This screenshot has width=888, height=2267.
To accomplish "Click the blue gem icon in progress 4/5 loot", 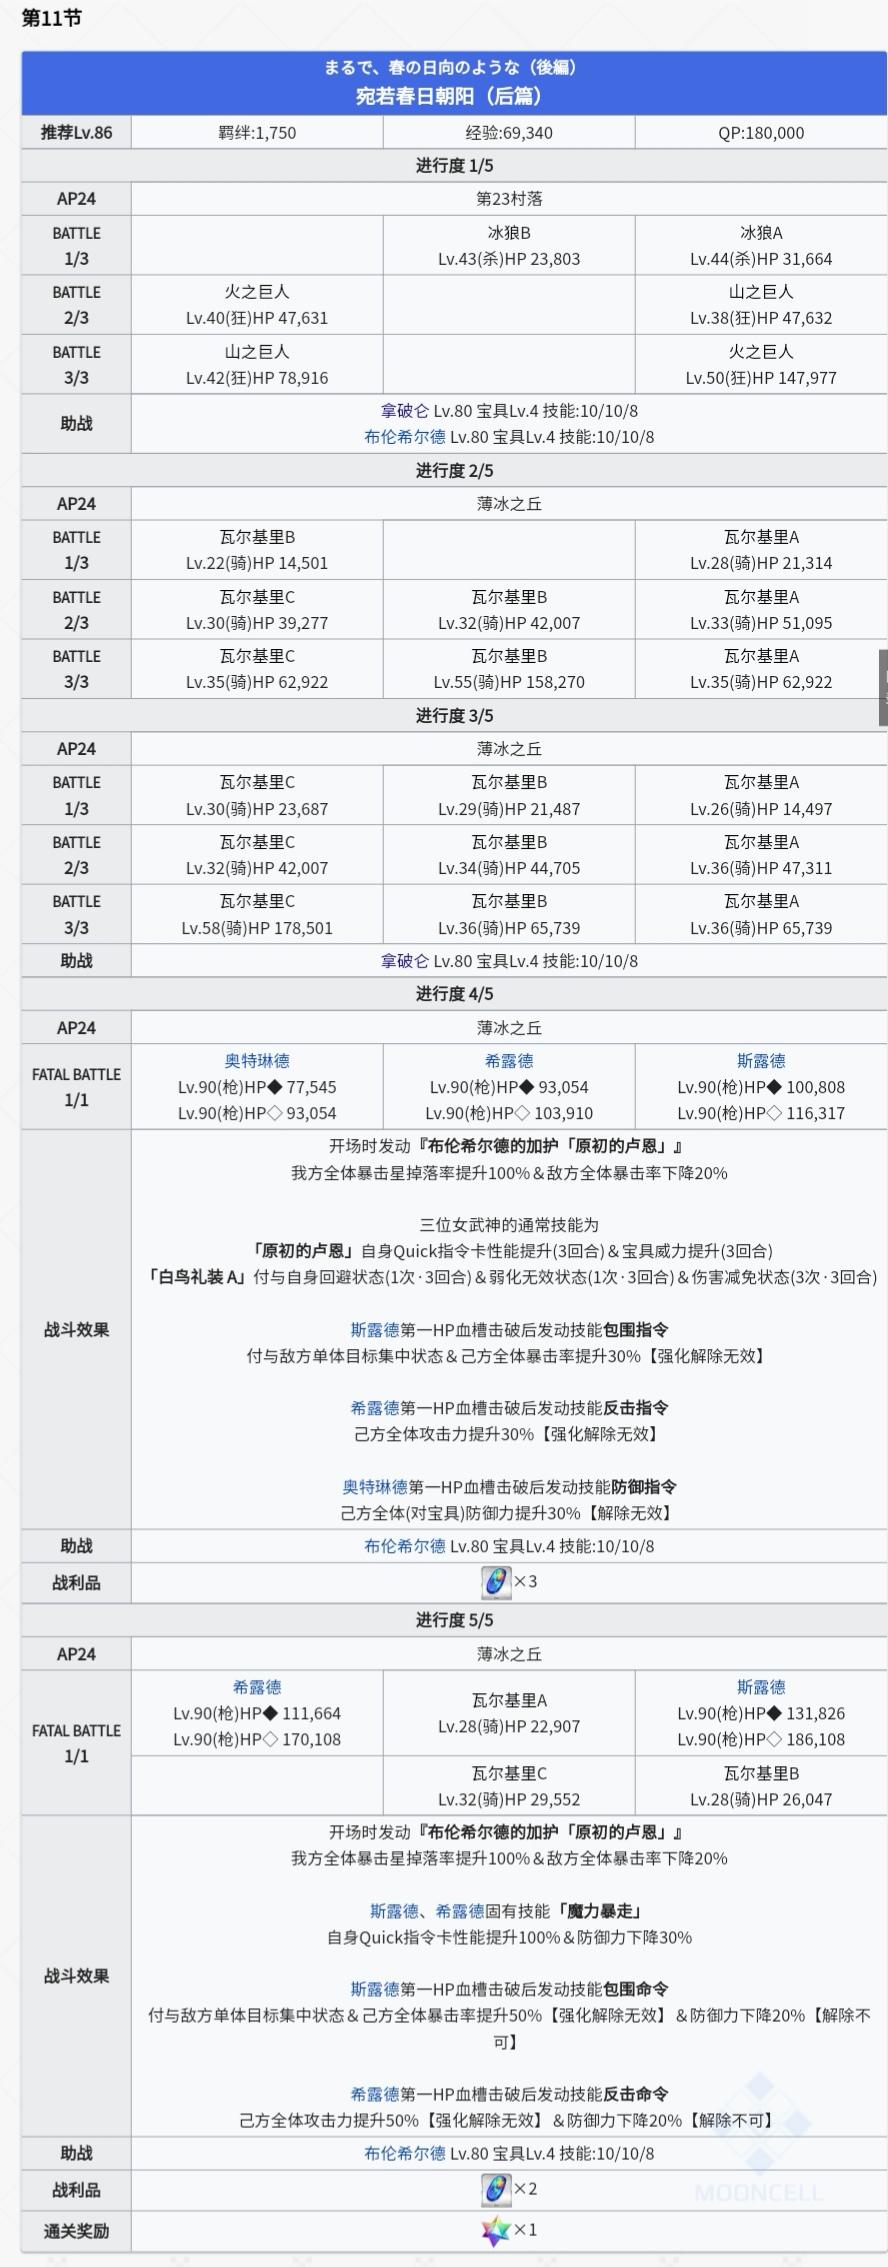I will point(496,1583).
